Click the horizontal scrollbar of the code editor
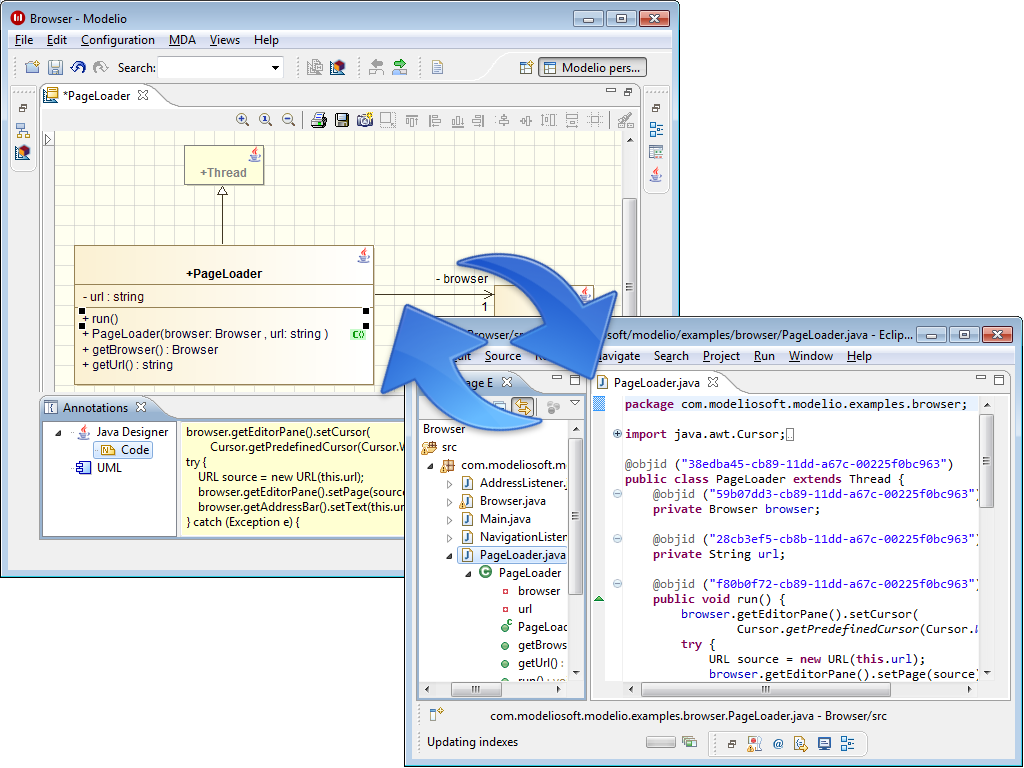1024x768 pixels. (765, 689)
